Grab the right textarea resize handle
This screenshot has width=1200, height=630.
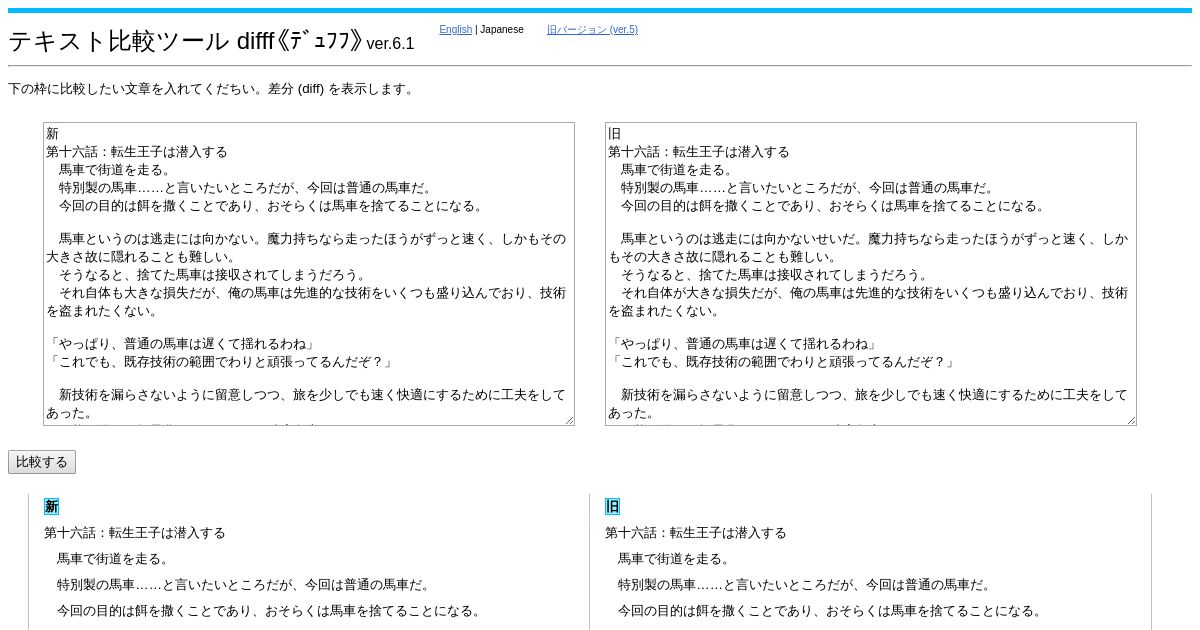(1131, 420)
